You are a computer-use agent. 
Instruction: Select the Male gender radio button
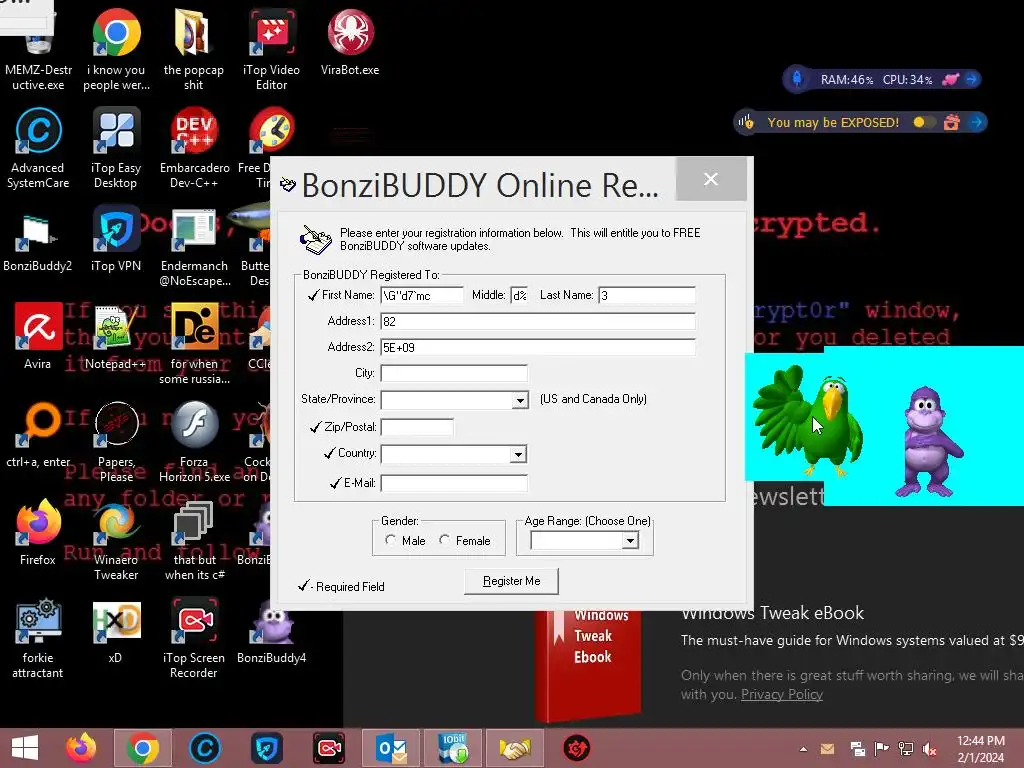(x=391, y=539)
